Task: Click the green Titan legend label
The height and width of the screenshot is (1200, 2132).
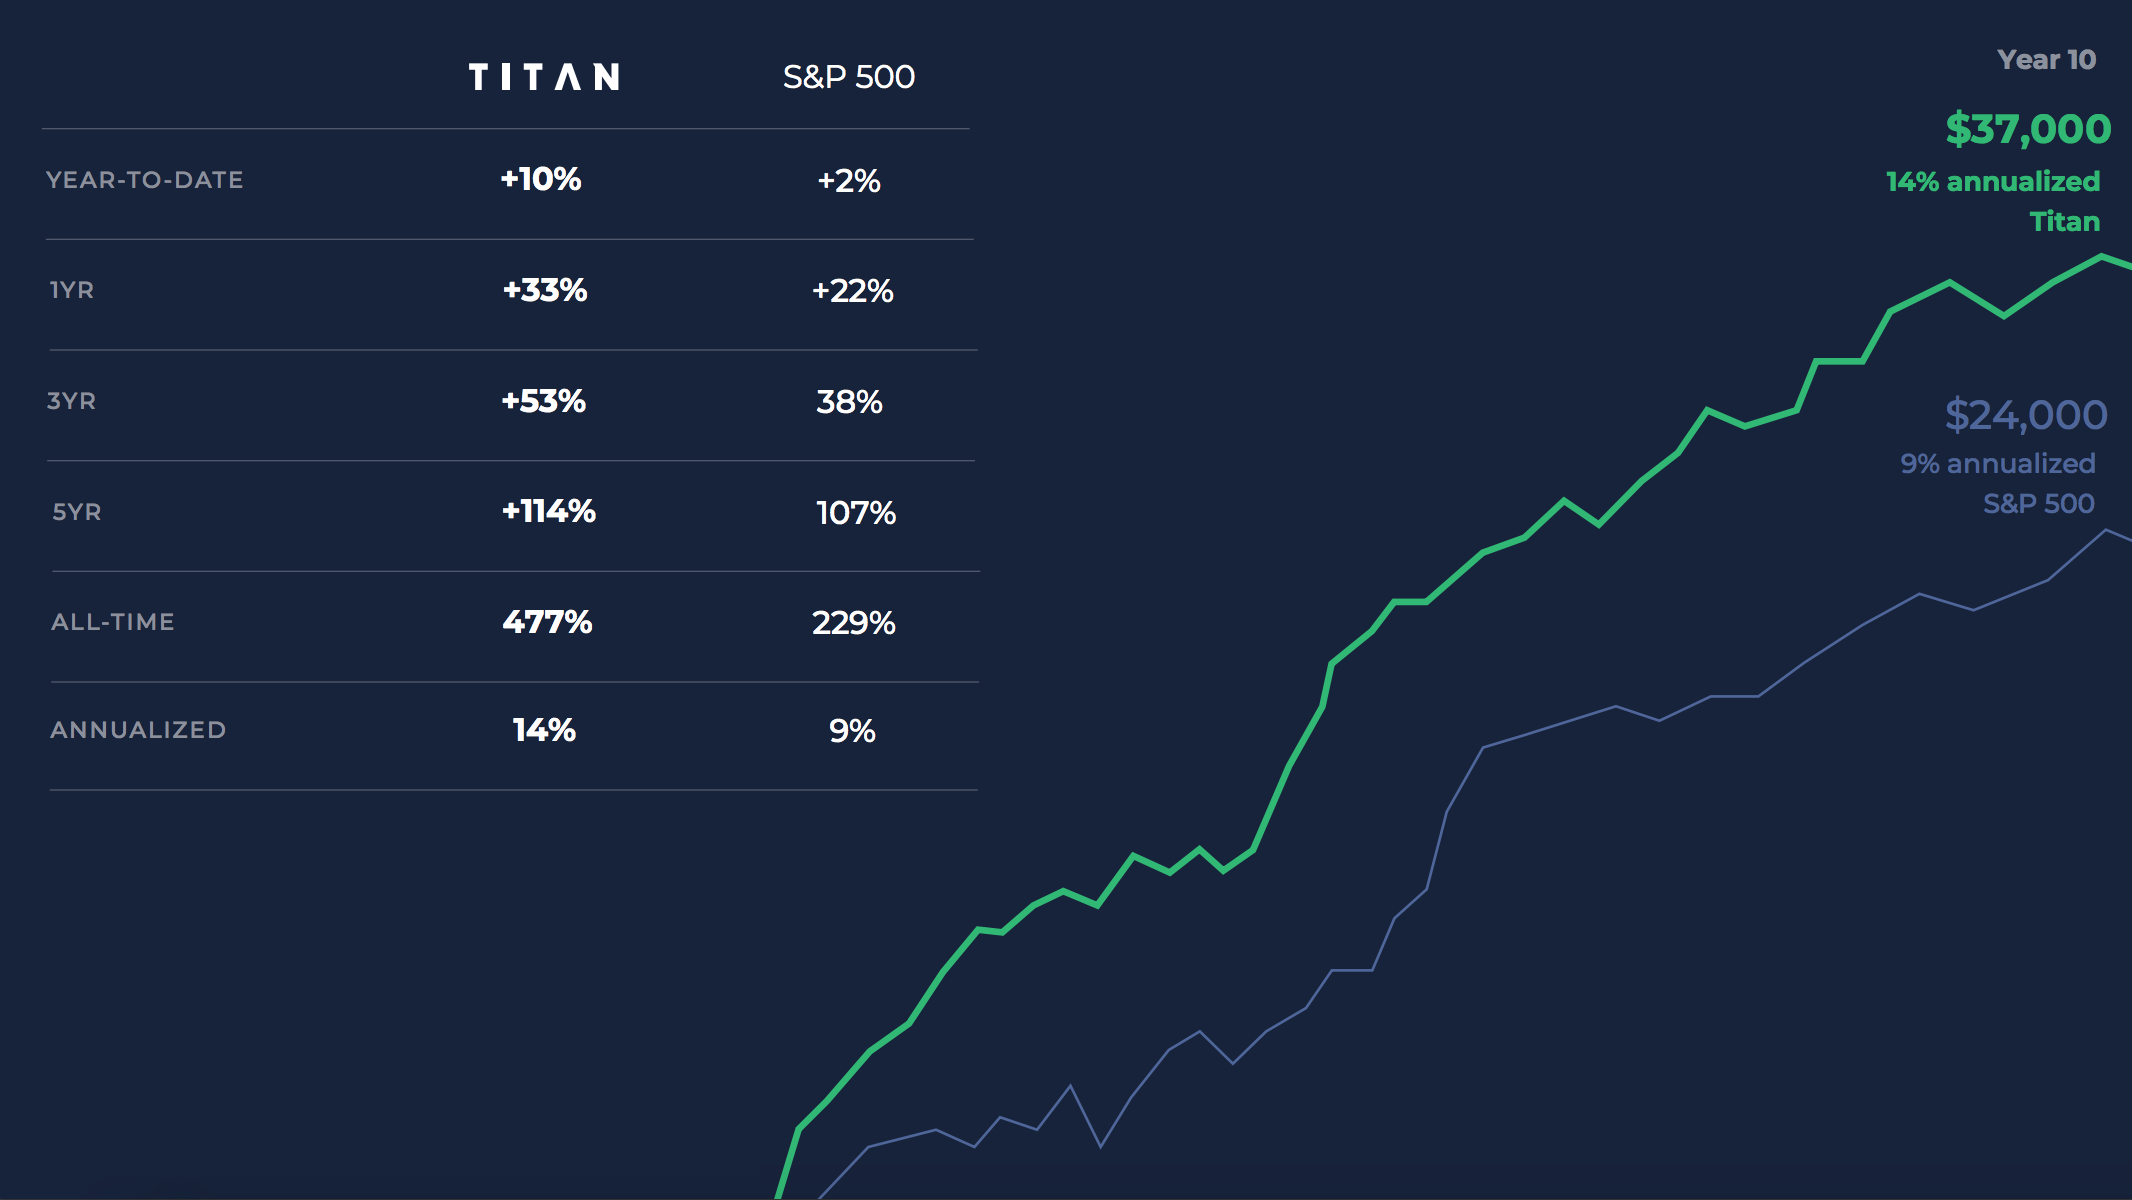Action: click(x=2064, y=221)
